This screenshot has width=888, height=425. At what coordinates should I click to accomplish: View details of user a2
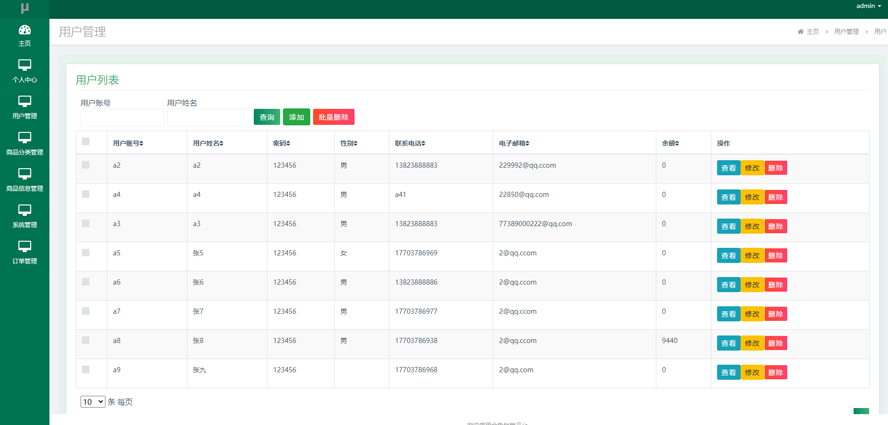coord(728,168)
